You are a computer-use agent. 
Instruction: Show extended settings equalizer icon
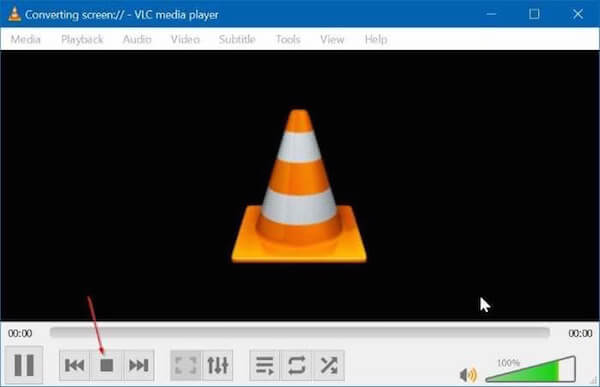click(x=218, y=365)
